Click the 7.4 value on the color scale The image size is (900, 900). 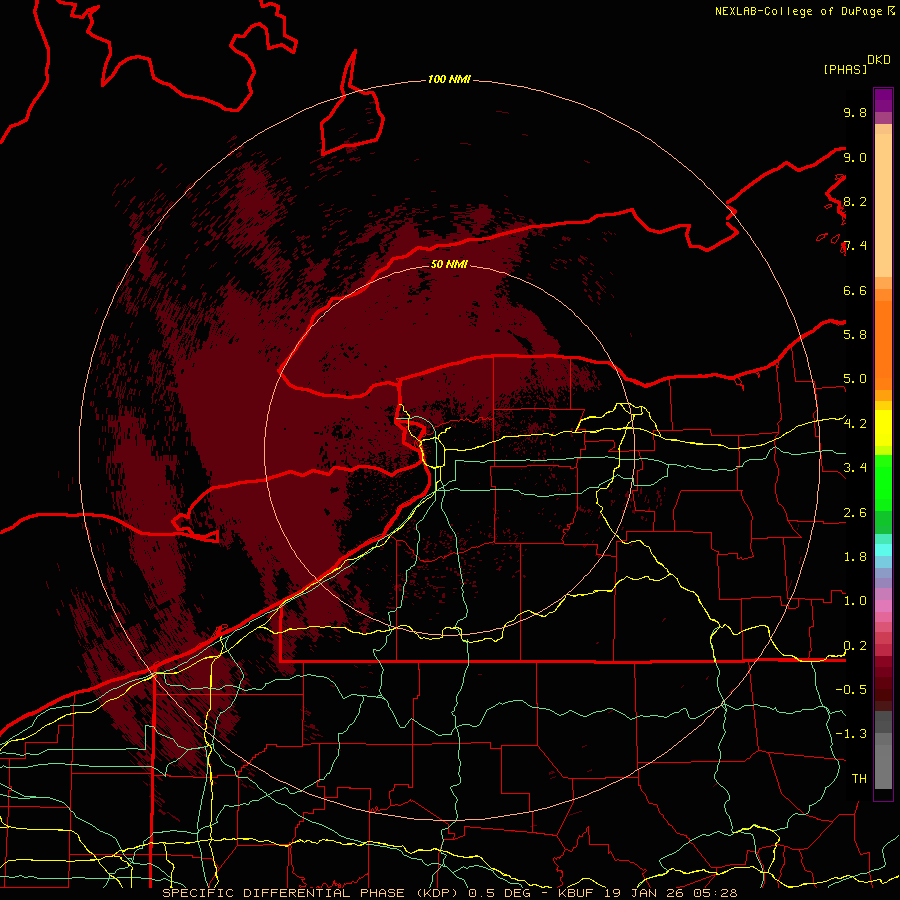tap(855, 246)
